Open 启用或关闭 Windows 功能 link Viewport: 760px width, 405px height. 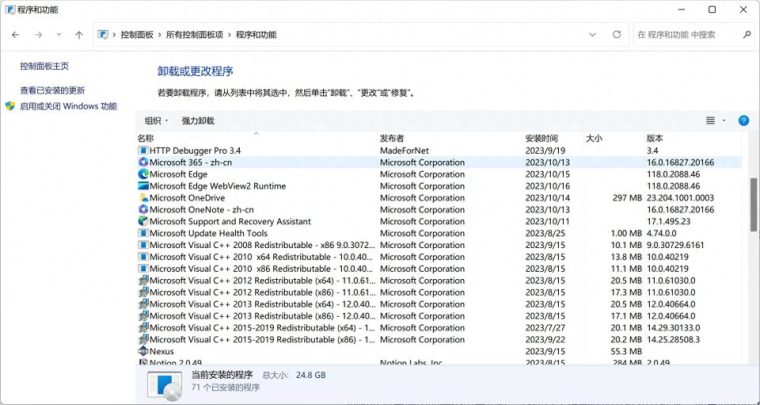click(68, 106)
